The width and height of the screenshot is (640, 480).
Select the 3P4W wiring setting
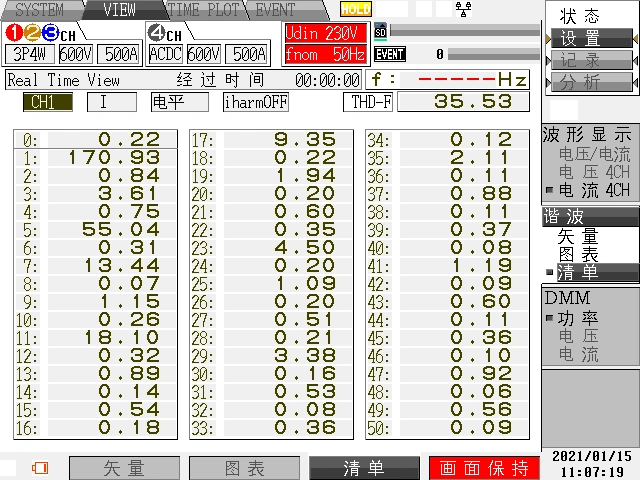coord(29,54)
